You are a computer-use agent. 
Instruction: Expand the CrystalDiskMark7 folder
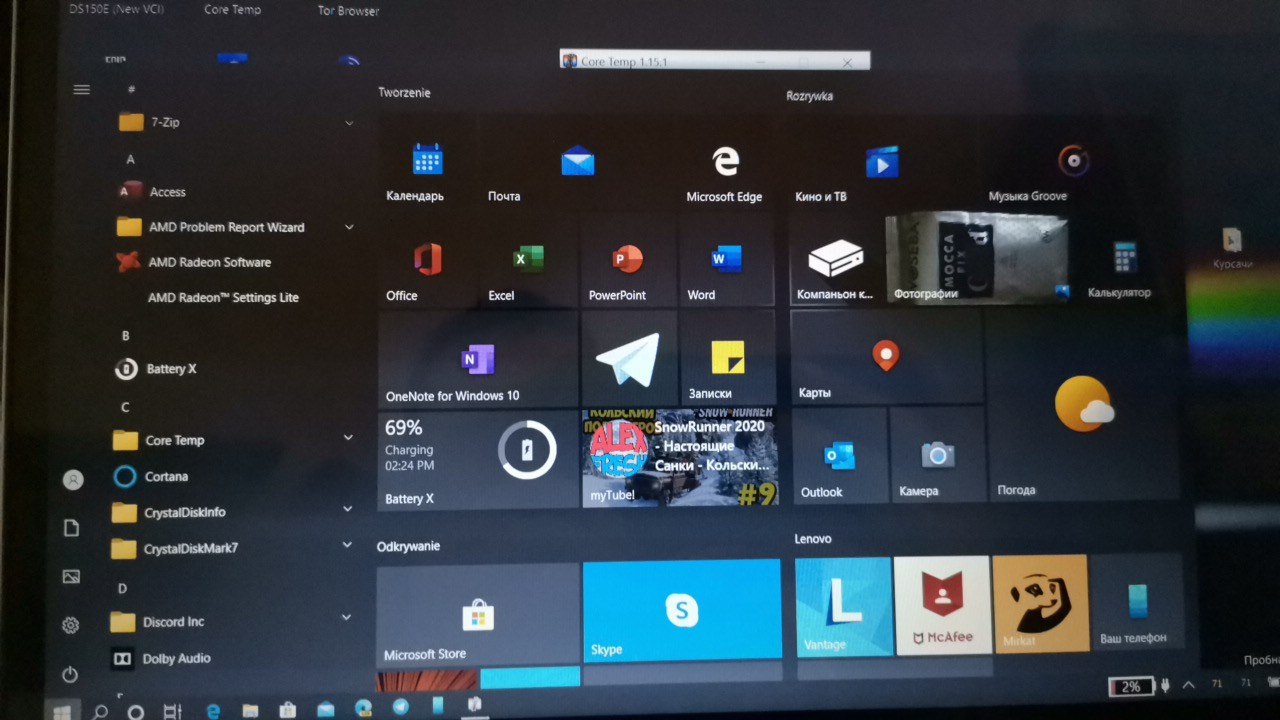[x=347, y=545]
